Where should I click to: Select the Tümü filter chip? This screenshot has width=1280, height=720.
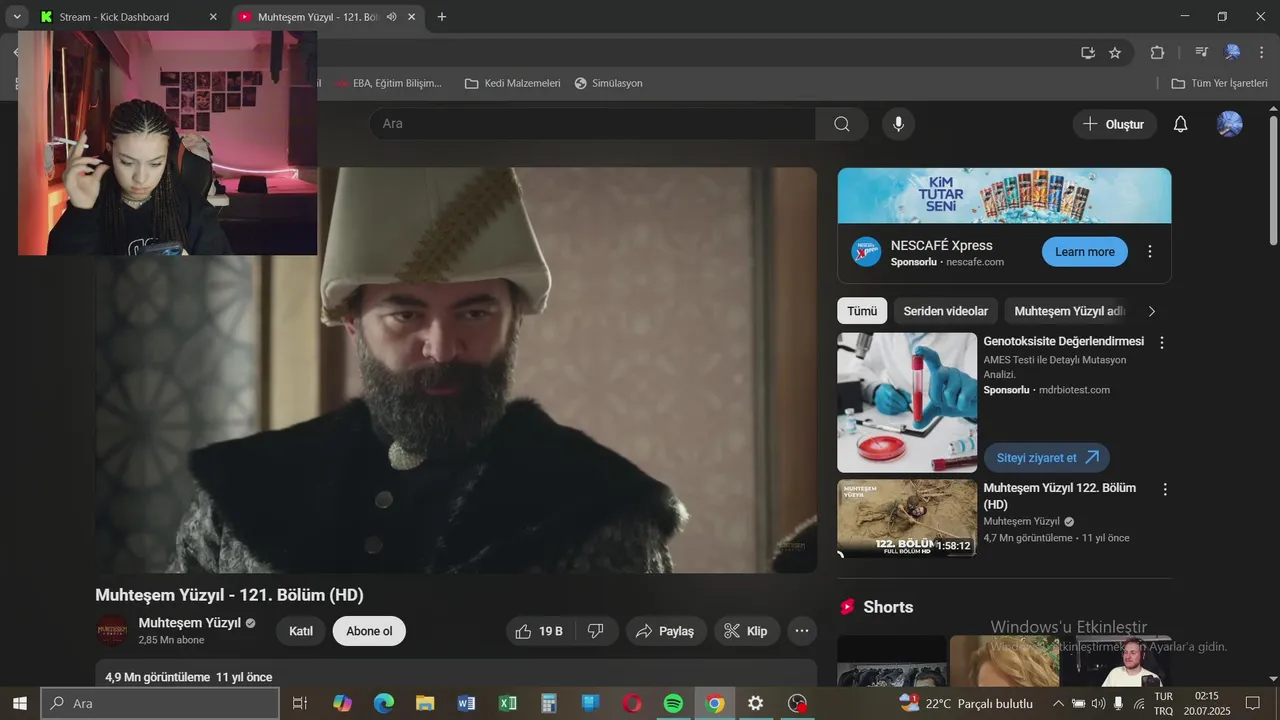pyautogui.click(x=862, y=311)
